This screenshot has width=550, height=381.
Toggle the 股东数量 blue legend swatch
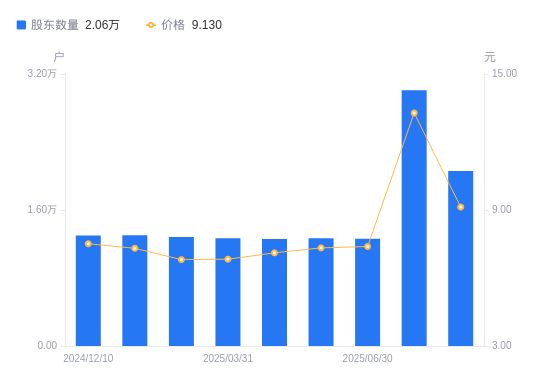pyautogui.click(x=21, y=25)
